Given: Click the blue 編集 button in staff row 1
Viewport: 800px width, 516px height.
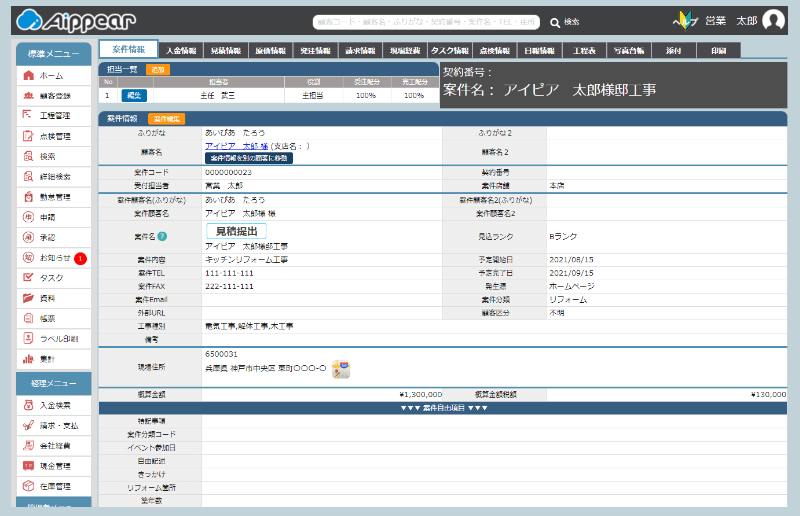Looking at the screenshot, I should (134, 95).
